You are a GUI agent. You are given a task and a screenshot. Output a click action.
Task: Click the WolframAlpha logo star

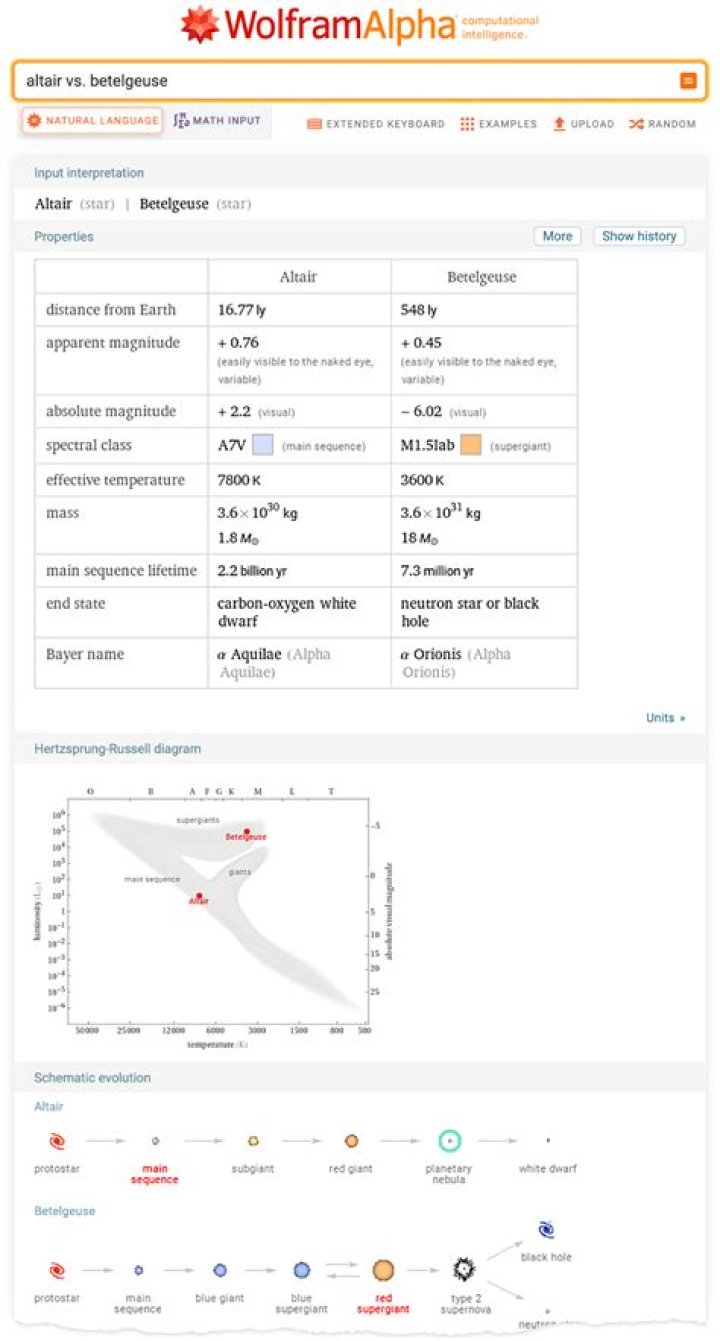(x=200, y=25)
